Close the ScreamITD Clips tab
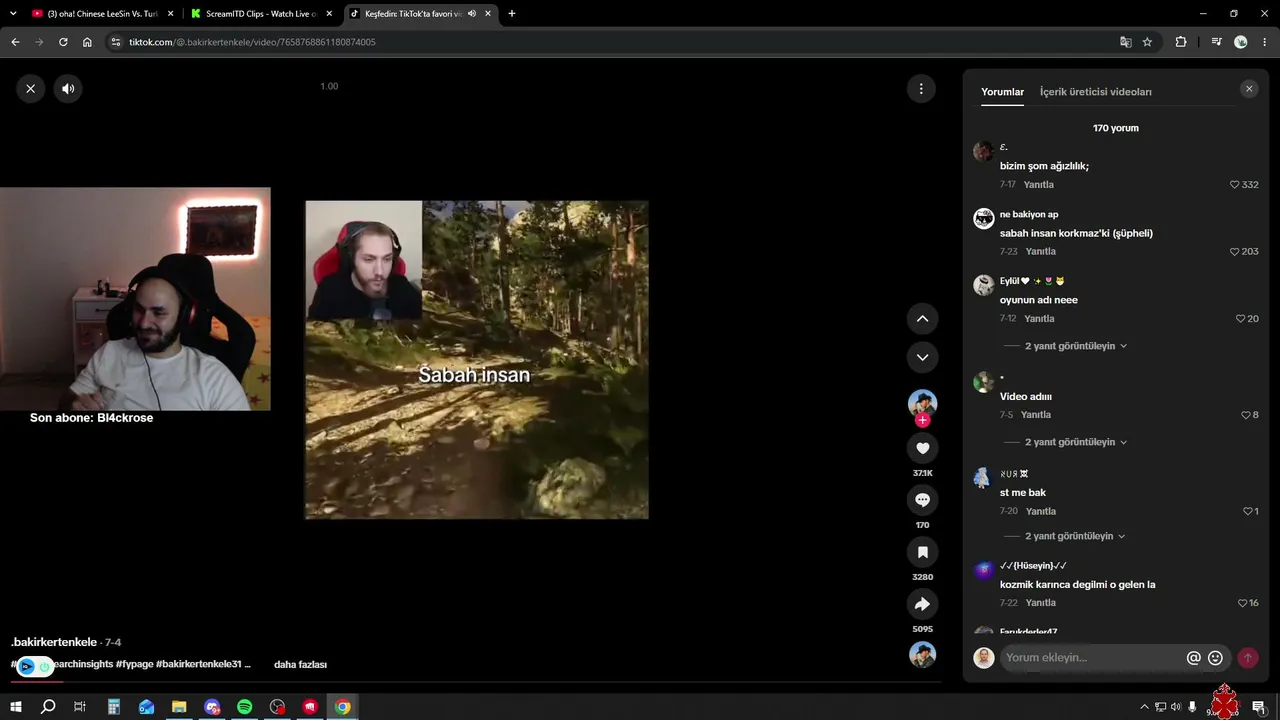Screen dimensions: 1280x720 coord(327,14)
